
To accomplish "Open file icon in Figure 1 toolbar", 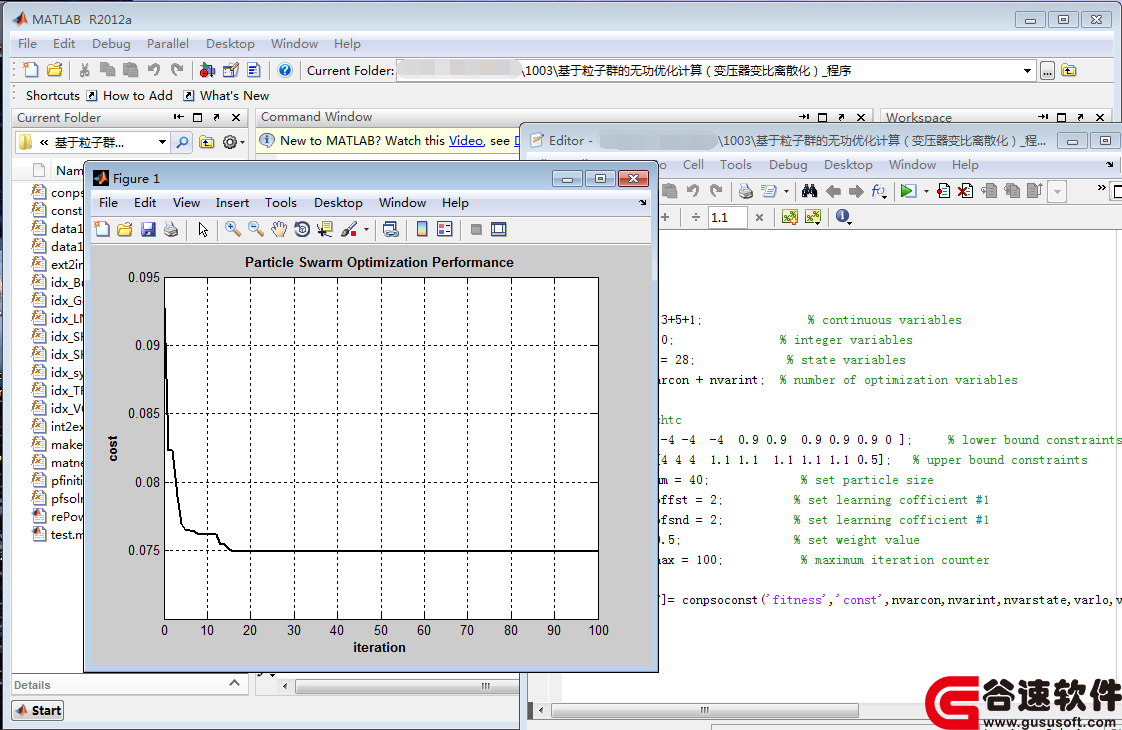I will point(125,229).
